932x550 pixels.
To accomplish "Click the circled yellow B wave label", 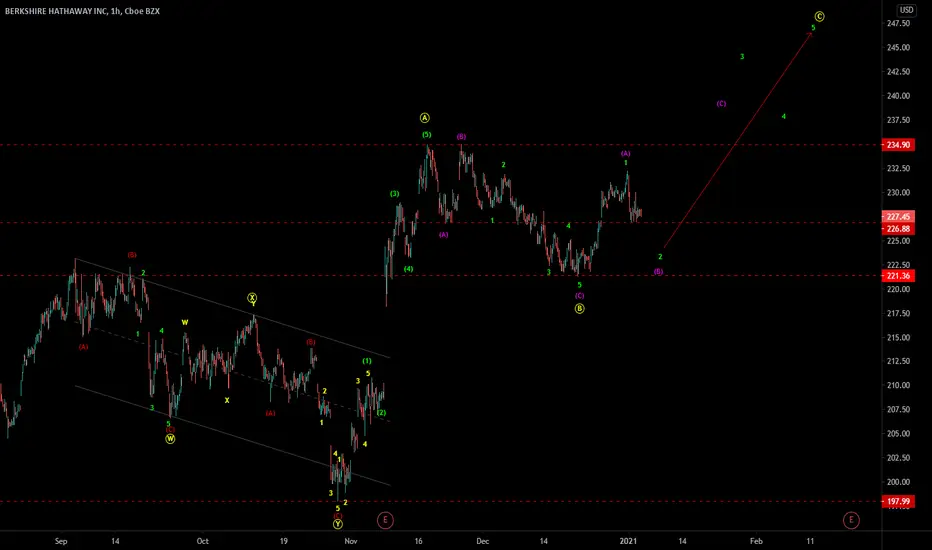I will pyautogui.click(x=580, y=308).
